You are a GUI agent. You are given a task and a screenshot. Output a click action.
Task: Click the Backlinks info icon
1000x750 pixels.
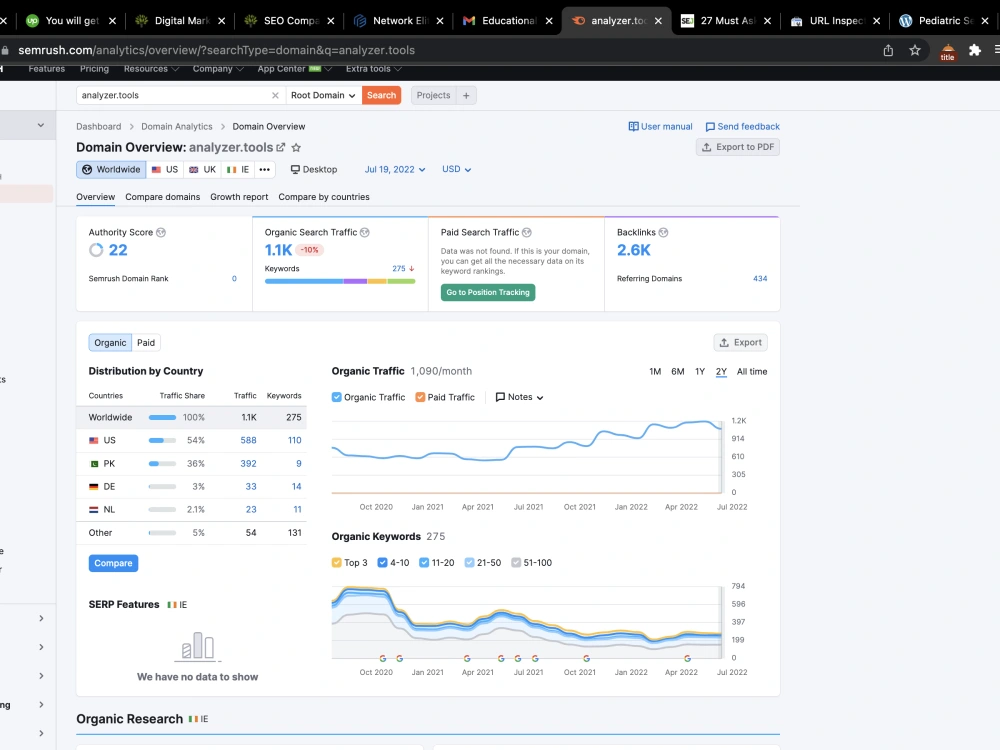(x=663, y=233)
